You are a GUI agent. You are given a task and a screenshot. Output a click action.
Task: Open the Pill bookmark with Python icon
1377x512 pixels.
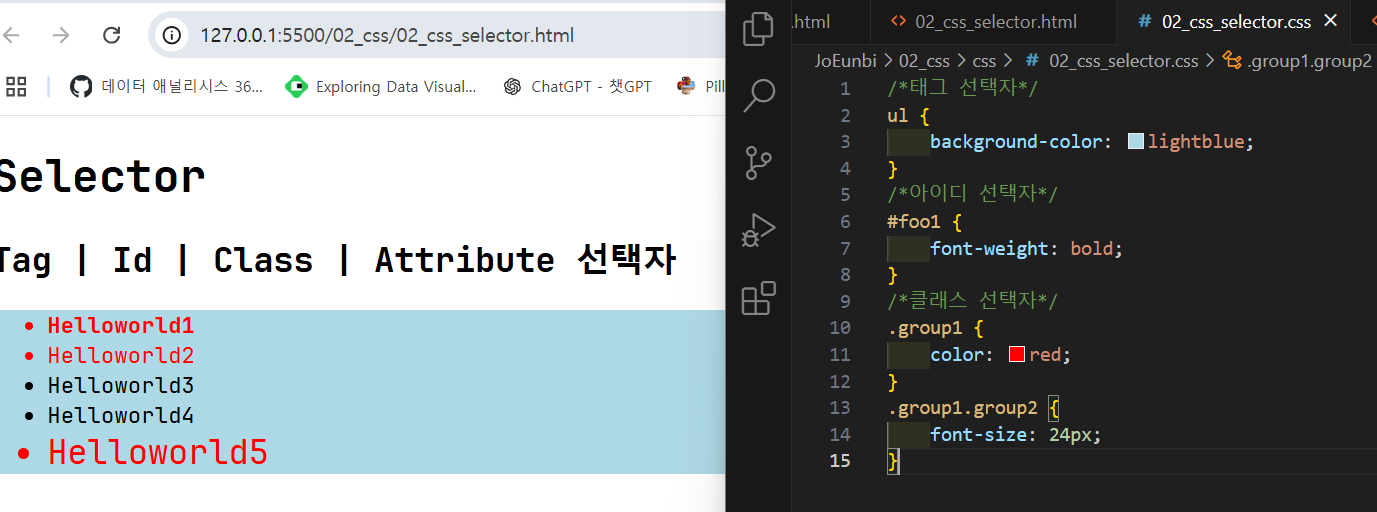[x=701, y=87]
